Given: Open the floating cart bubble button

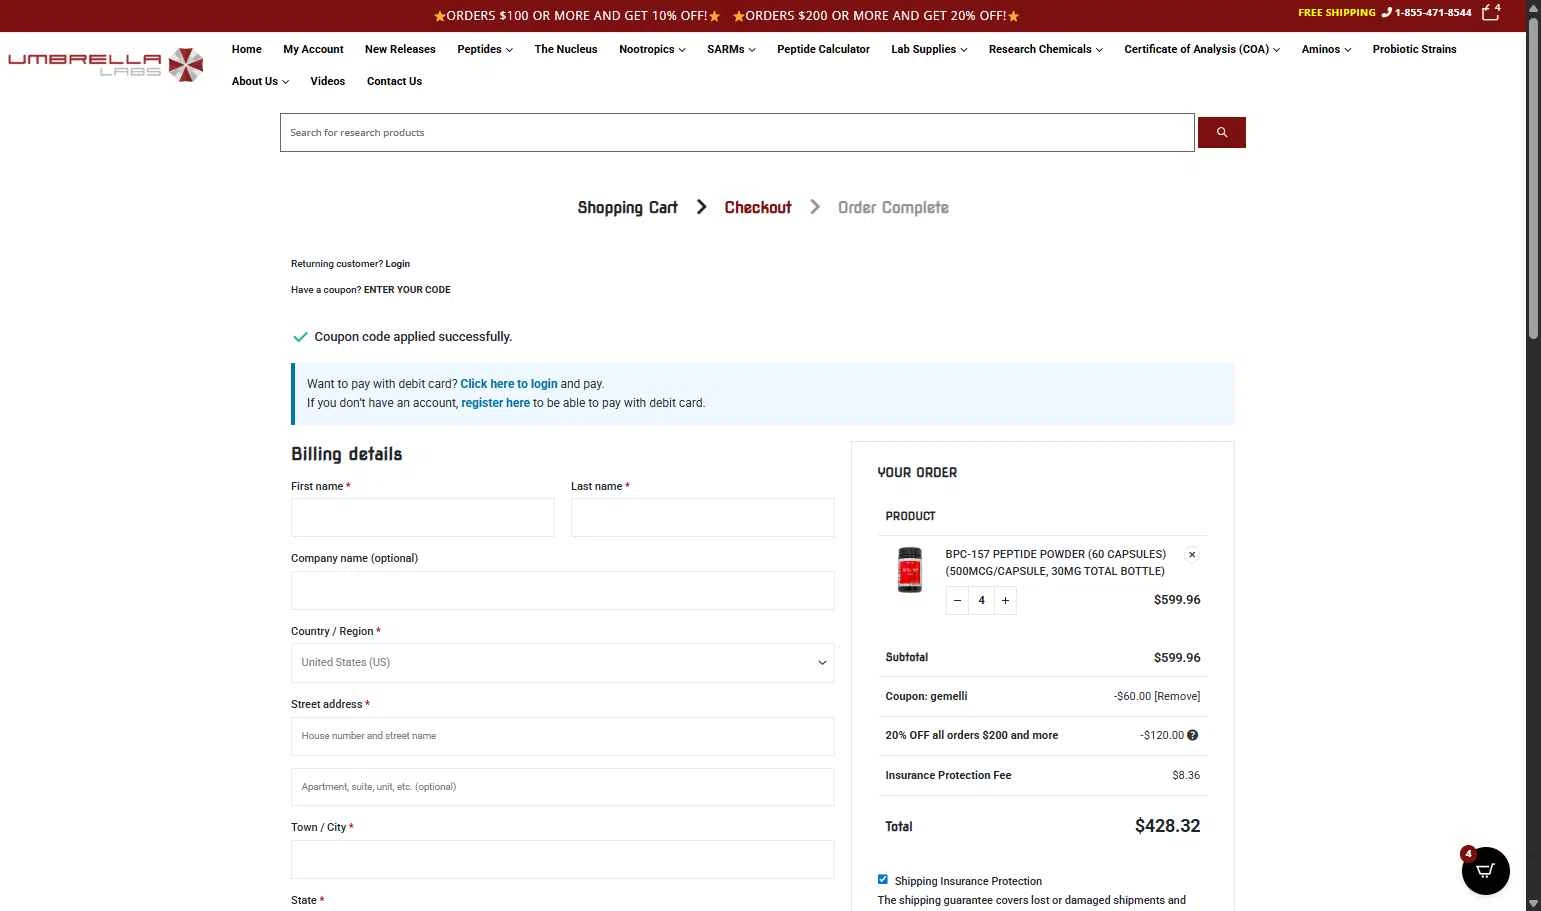Looking at the screenshot, I should 1485,870.
